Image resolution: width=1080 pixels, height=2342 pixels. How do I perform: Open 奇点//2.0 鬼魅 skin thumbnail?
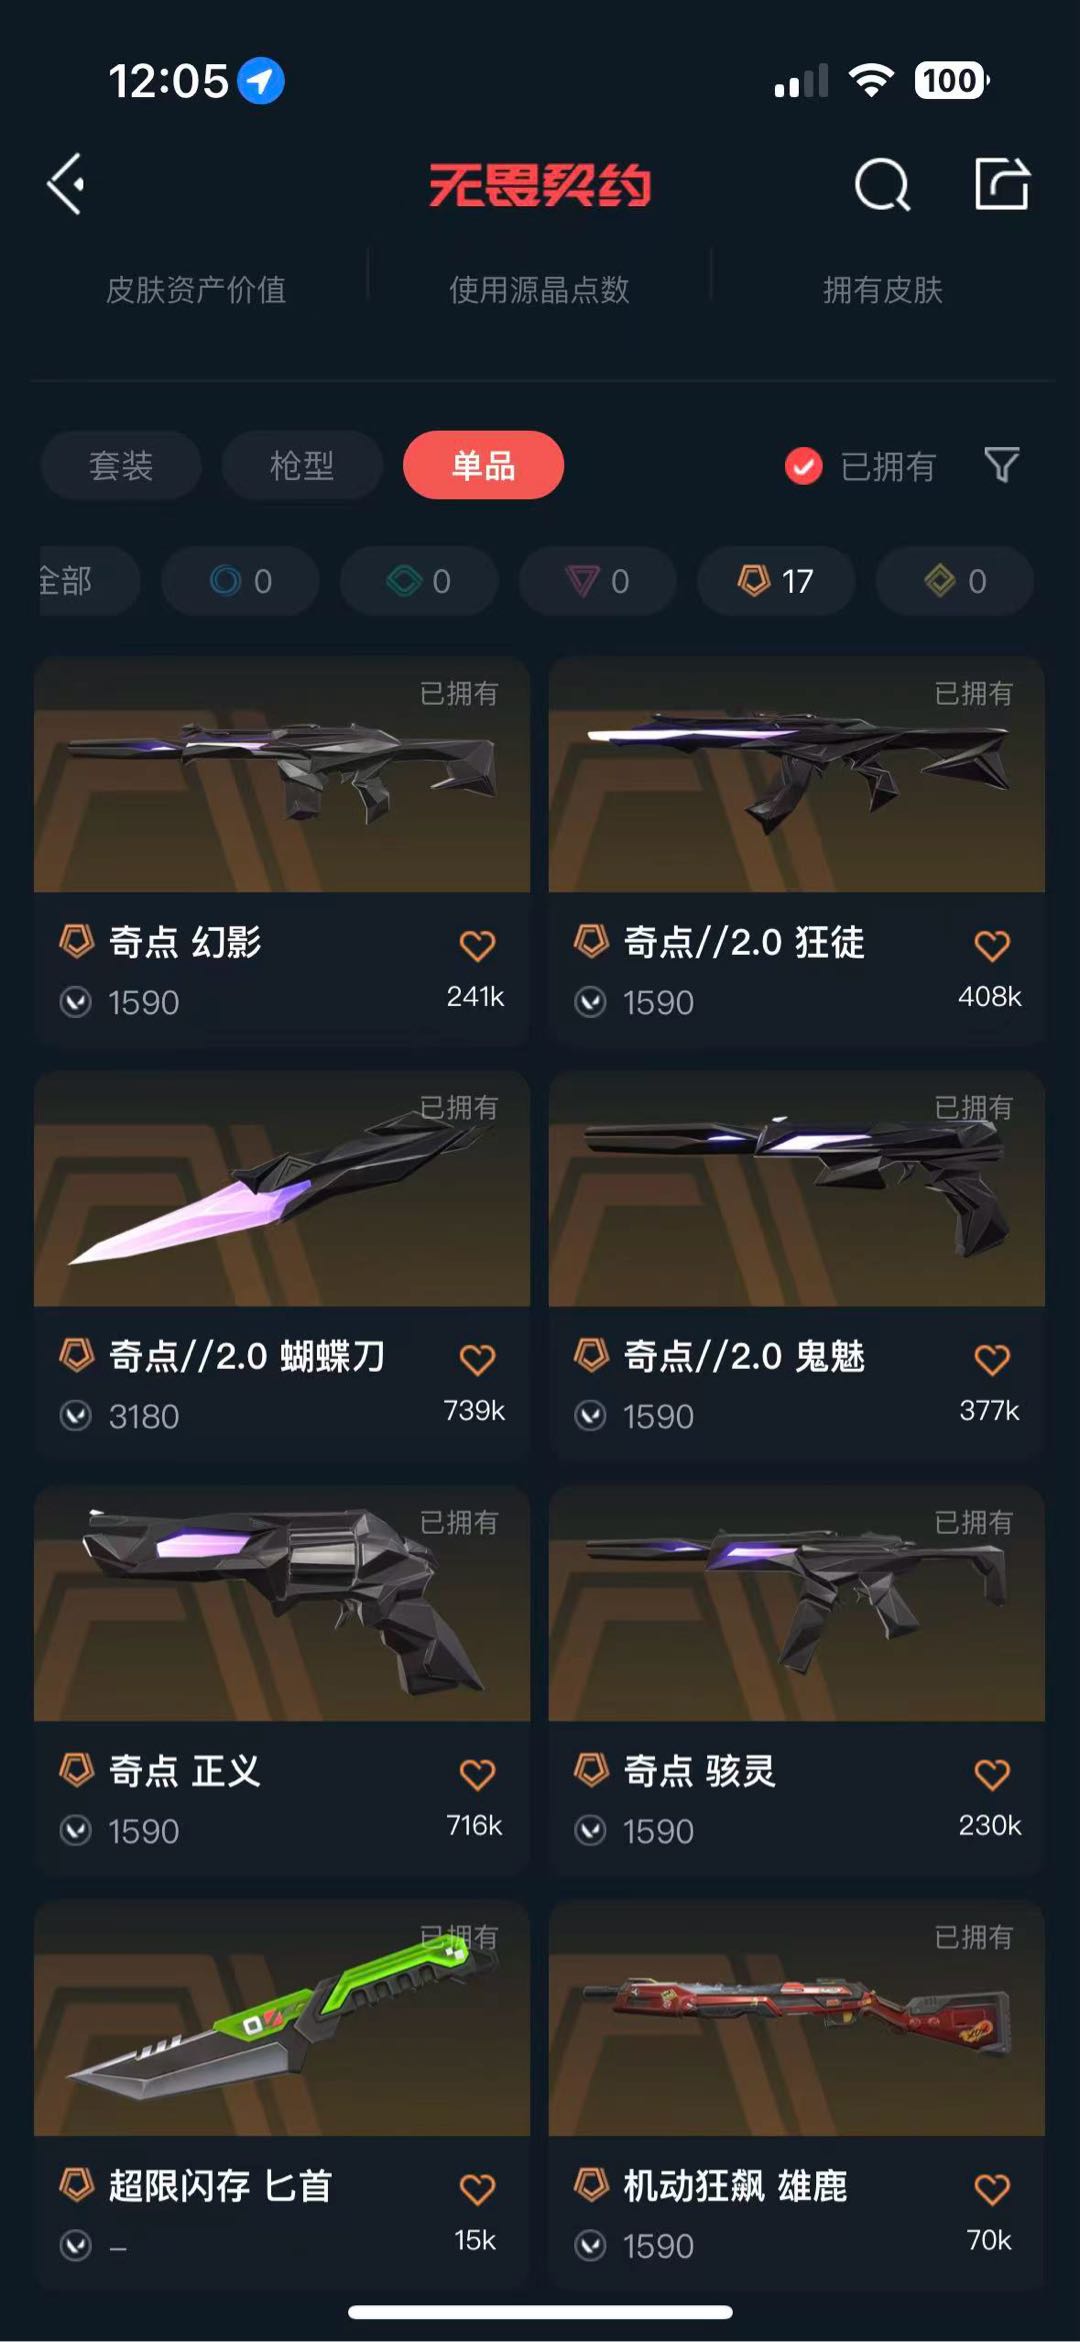[796, 1189]
